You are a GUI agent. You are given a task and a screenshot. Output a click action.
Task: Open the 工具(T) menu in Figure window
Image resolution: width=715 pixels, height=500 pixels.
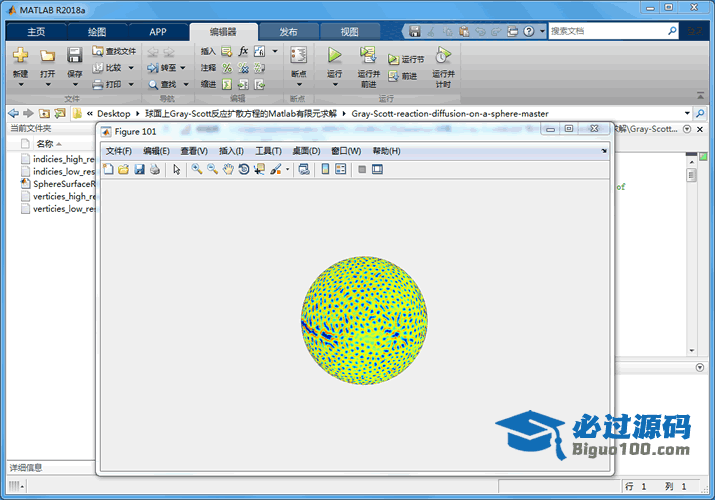pos(268,151)
